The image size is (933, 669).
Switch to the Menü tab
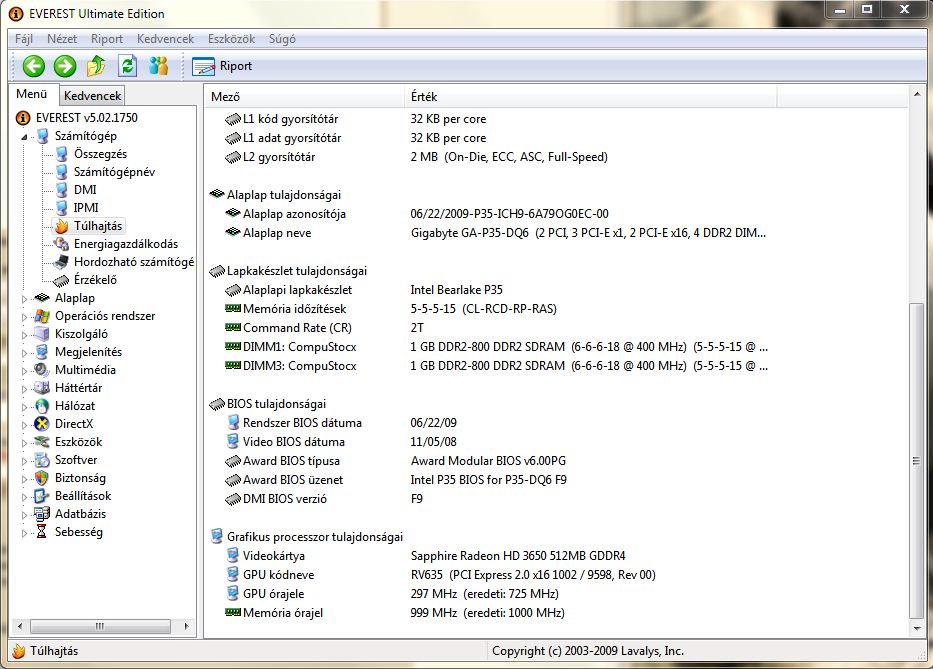click(x=32, y=94)
